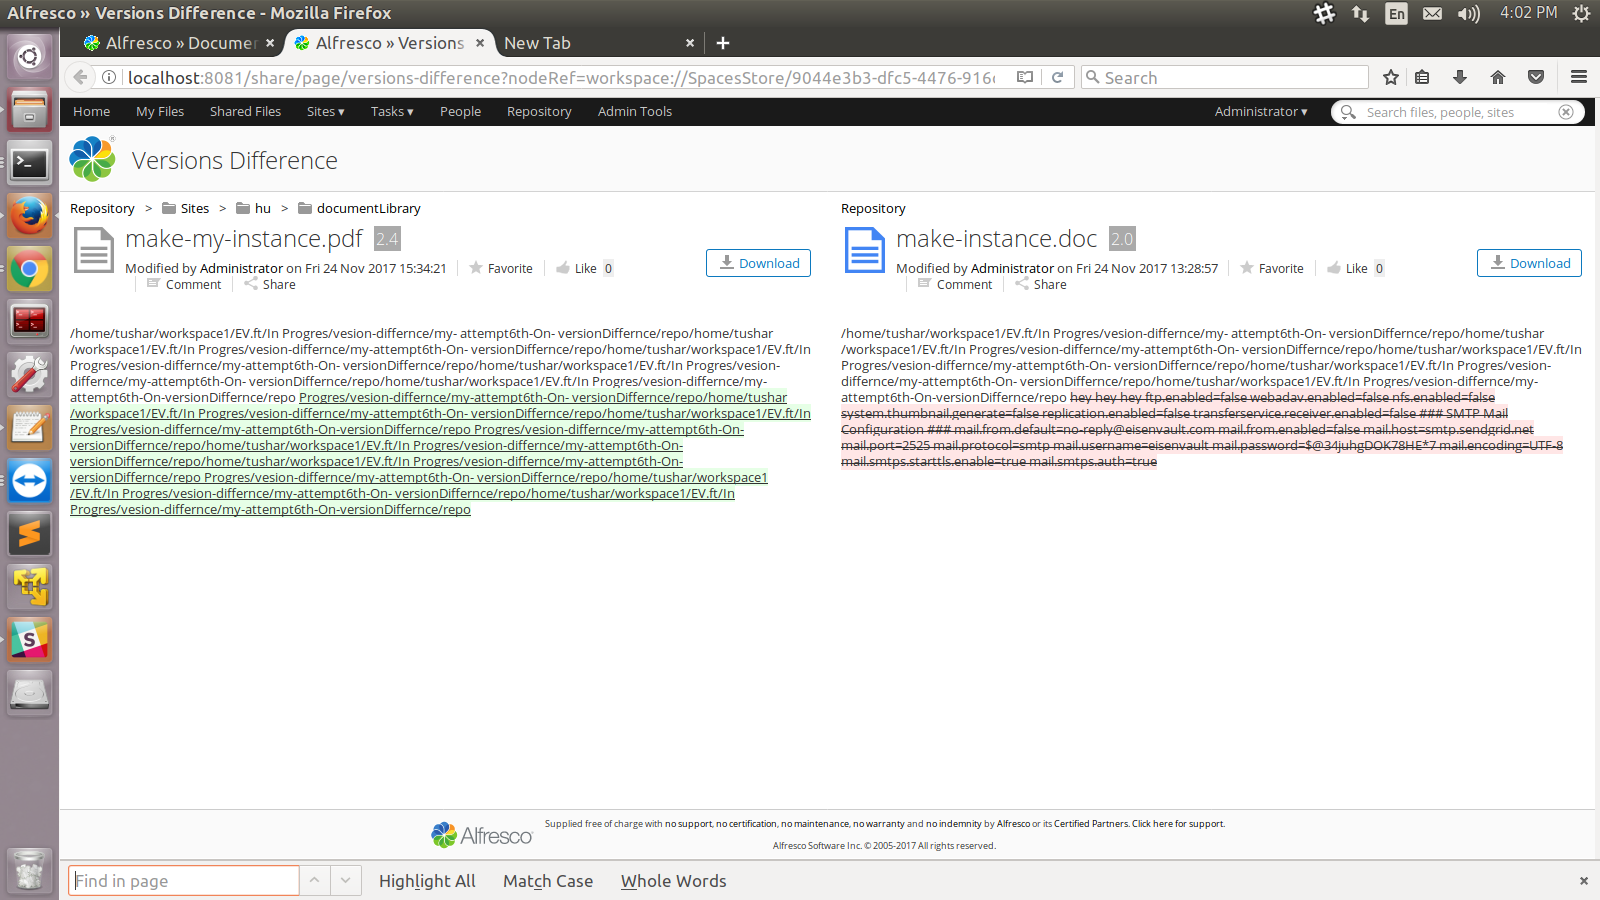This screenshot has width=1600, height=900.
Task: Open hu breadcrumb folder
Action: [254, 208]
